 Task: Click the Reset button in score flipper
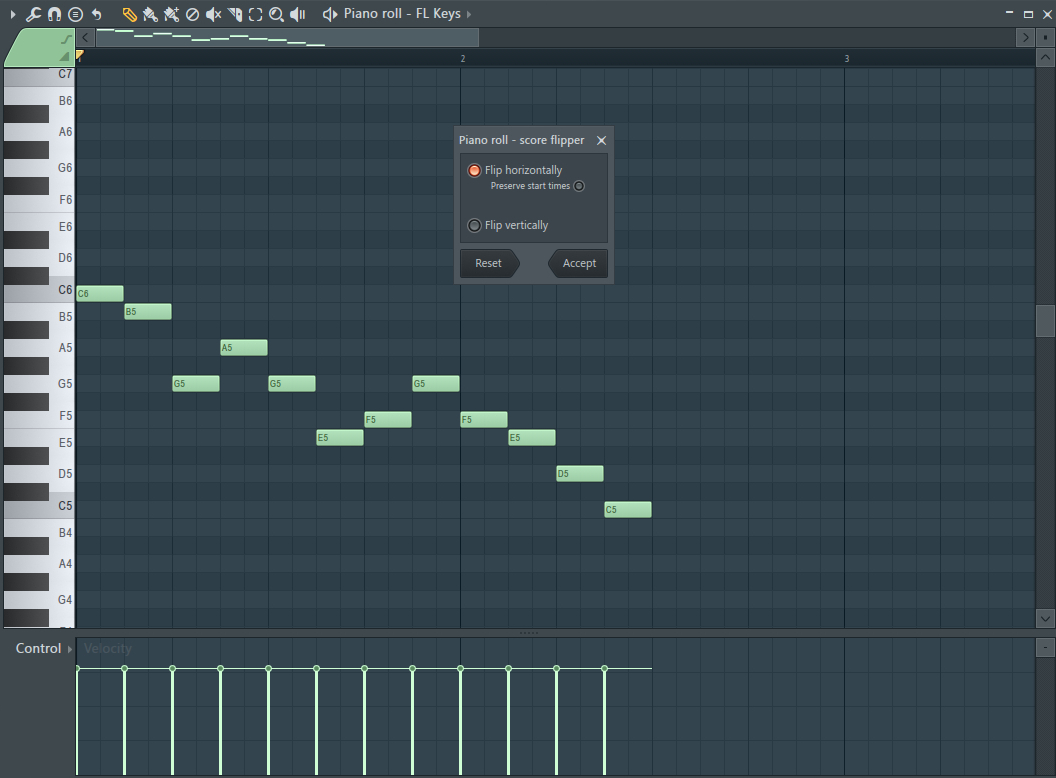click(489, 263)
